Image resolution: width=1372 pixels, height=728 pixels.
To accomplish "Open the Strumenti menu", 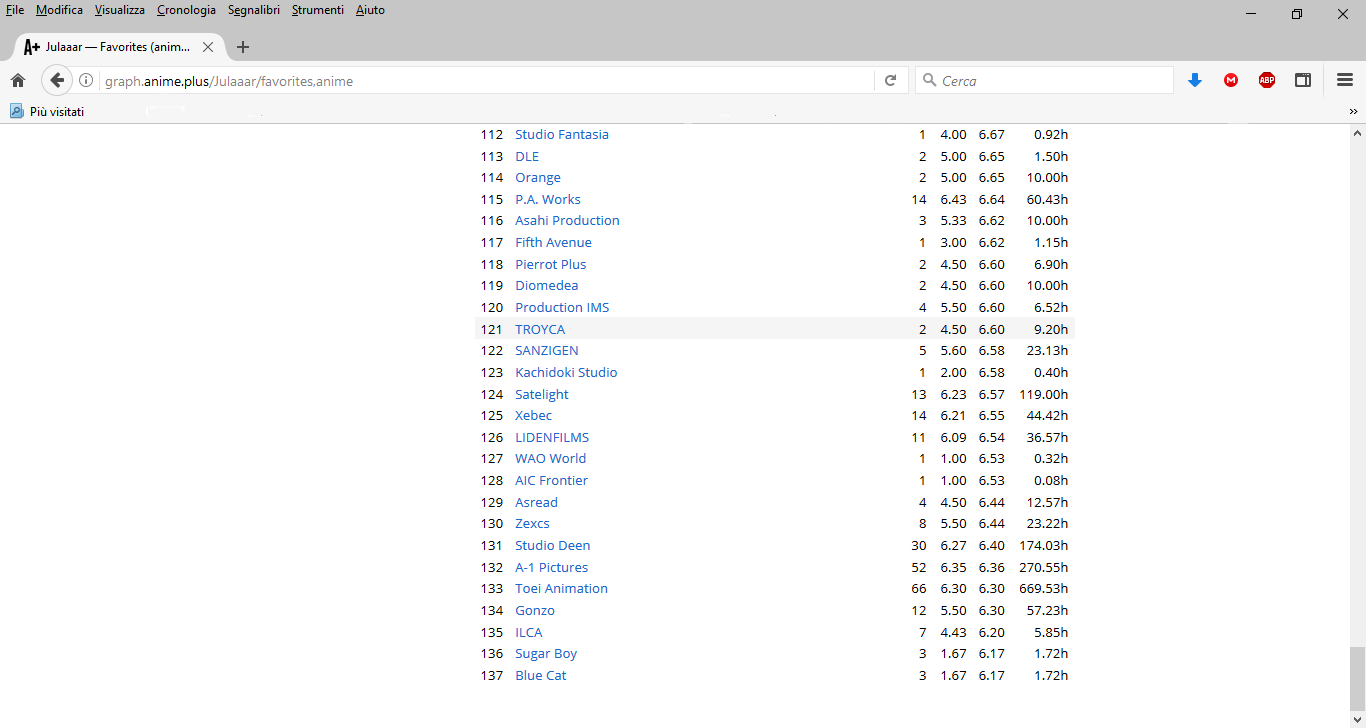I will 317,10.
